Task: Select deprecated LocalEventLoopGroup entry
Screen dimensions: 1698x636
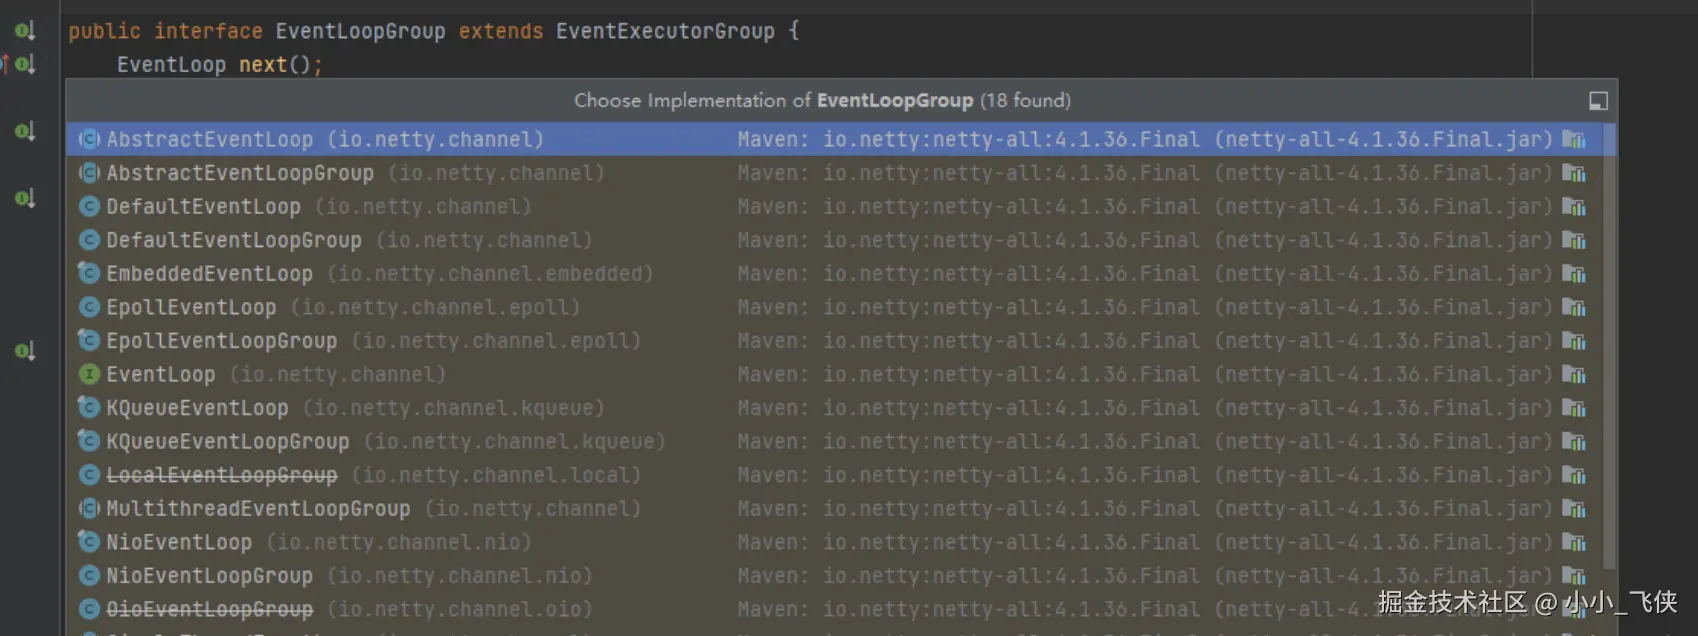Action: click(x=833, y=475)
